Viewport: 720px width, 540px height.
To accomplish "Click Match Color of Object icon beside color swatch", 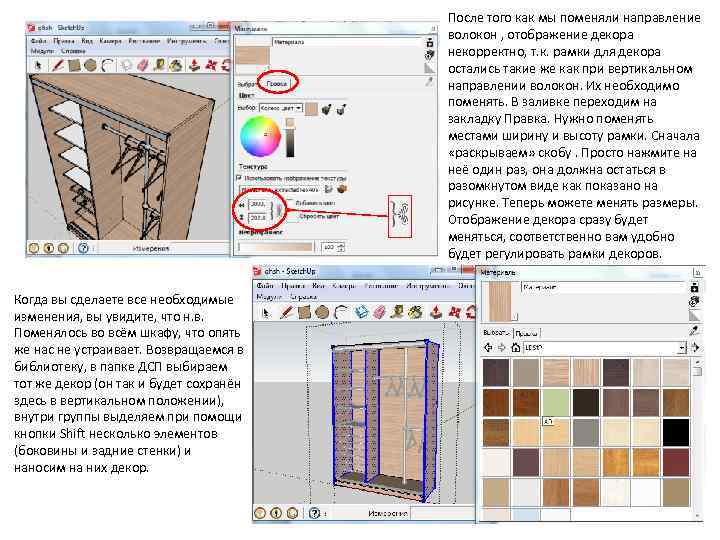I will pyautogui.click(x=326, y=109).
